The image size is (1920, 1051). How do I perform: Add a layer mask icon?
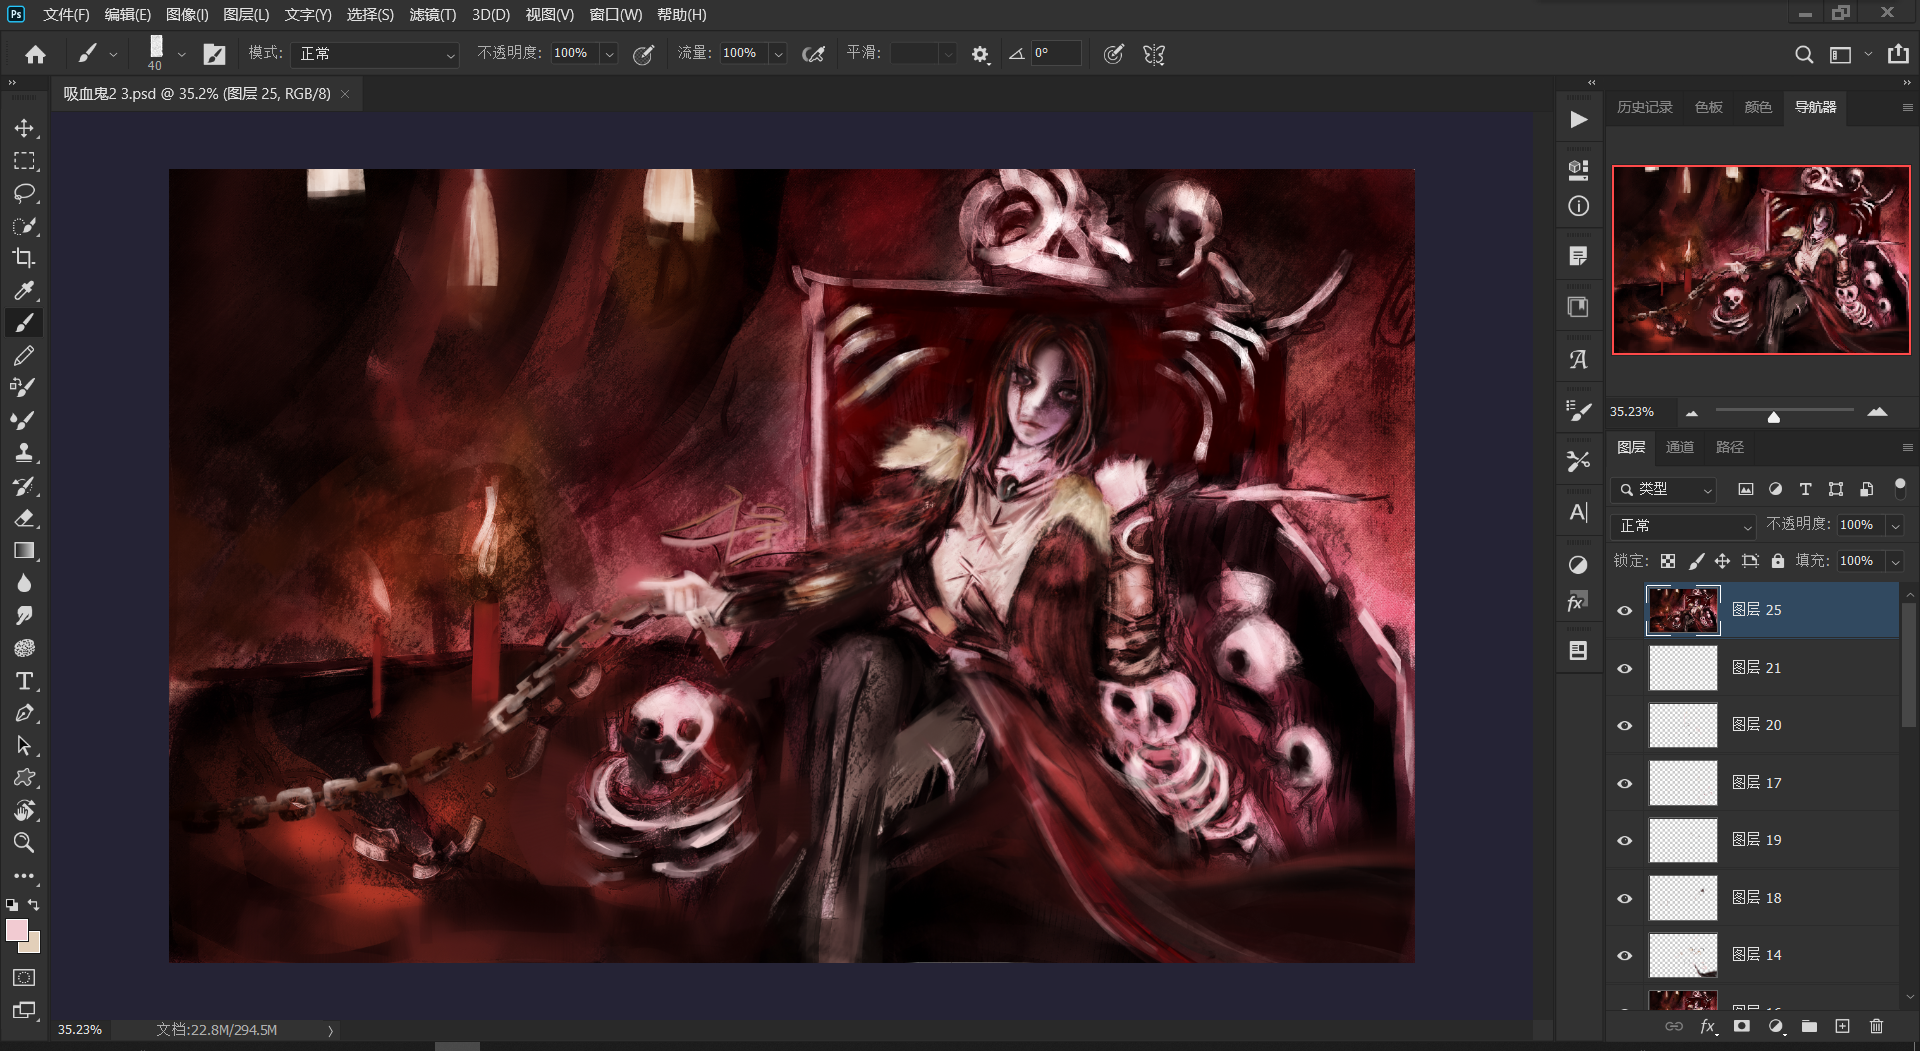(x=1742, y=1026)
